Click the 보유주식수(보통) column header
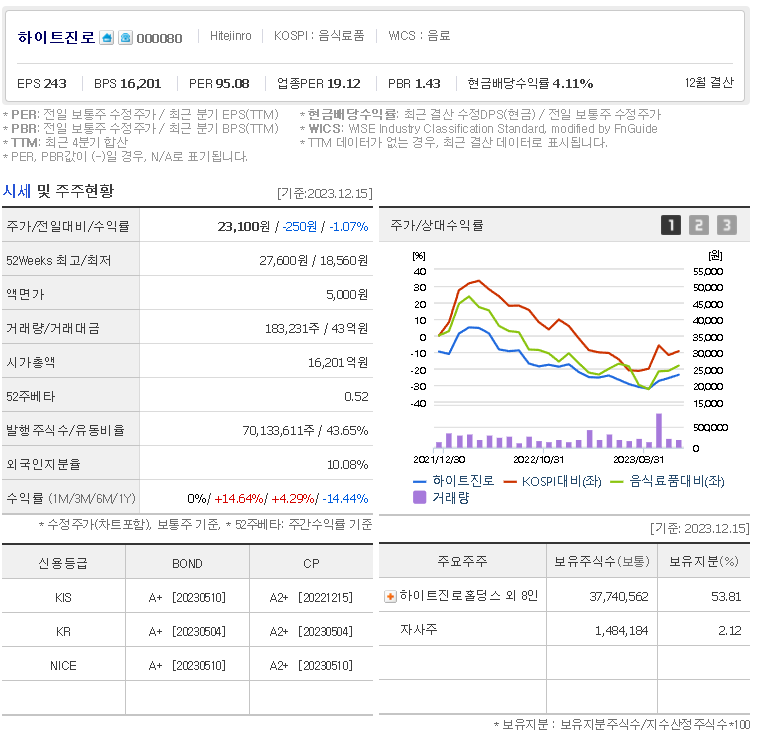Viewport: 757px width, 743px height. click(x=602, y=561)
